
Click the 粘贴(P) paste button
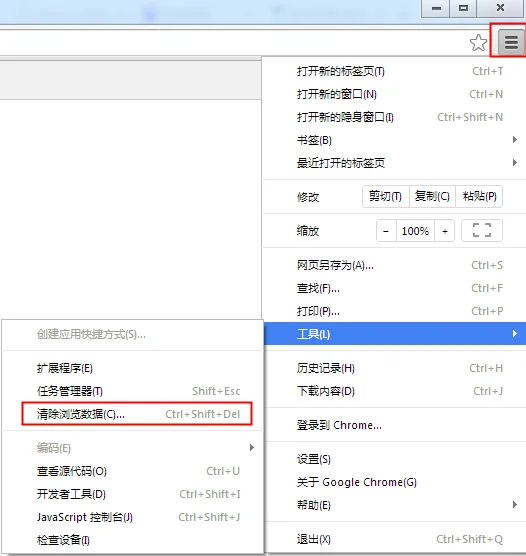click(x=479, y=196)
